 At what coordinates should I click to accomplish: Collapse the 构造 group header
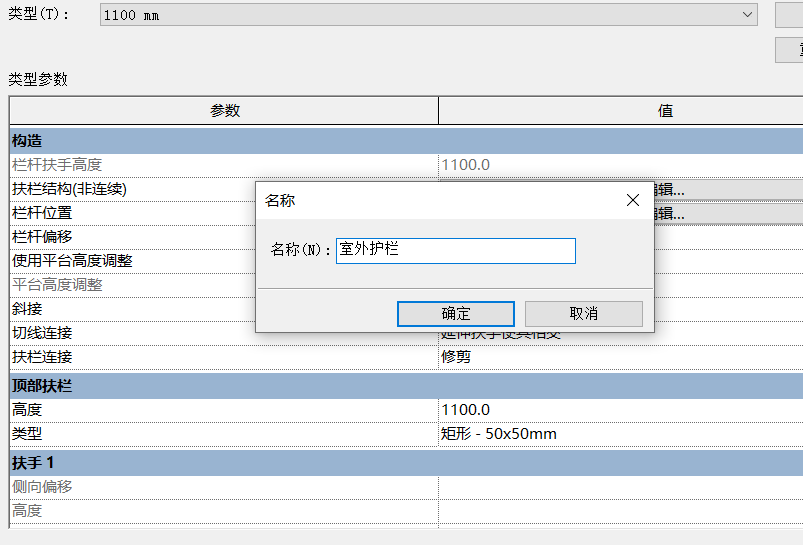pyautogui.click(x=27, y=141)
